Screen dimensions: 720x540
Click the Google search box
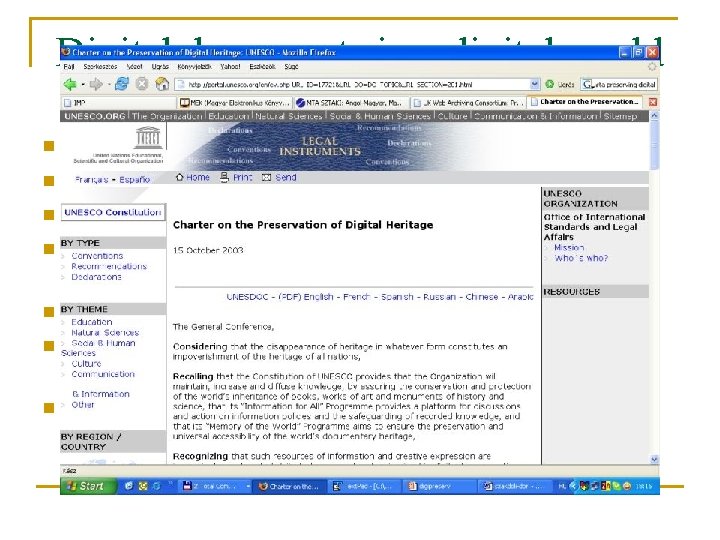pyautogui.click(x=619, y=84)
